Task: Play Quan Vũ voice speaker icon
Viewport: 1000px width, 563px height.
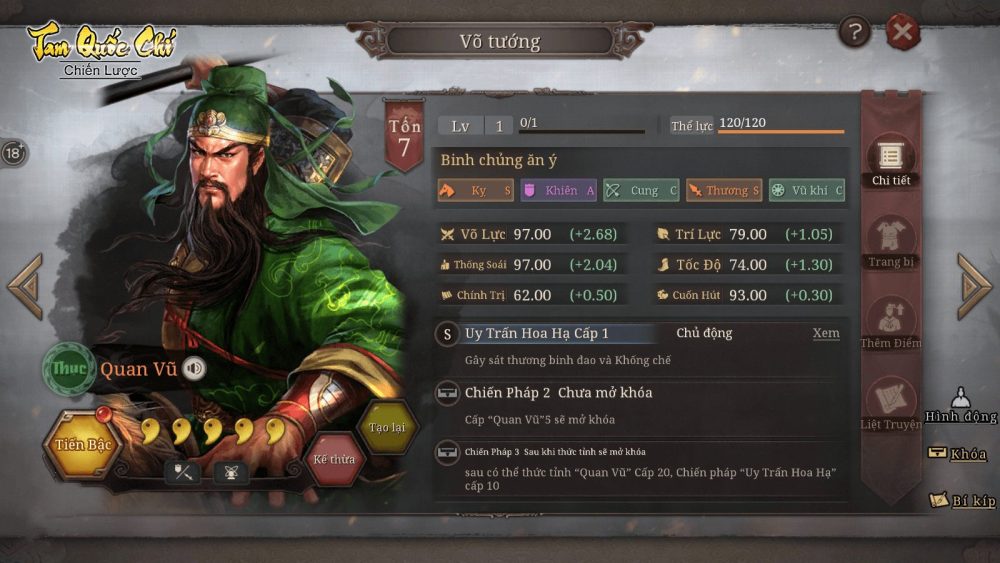Action: 194,368
